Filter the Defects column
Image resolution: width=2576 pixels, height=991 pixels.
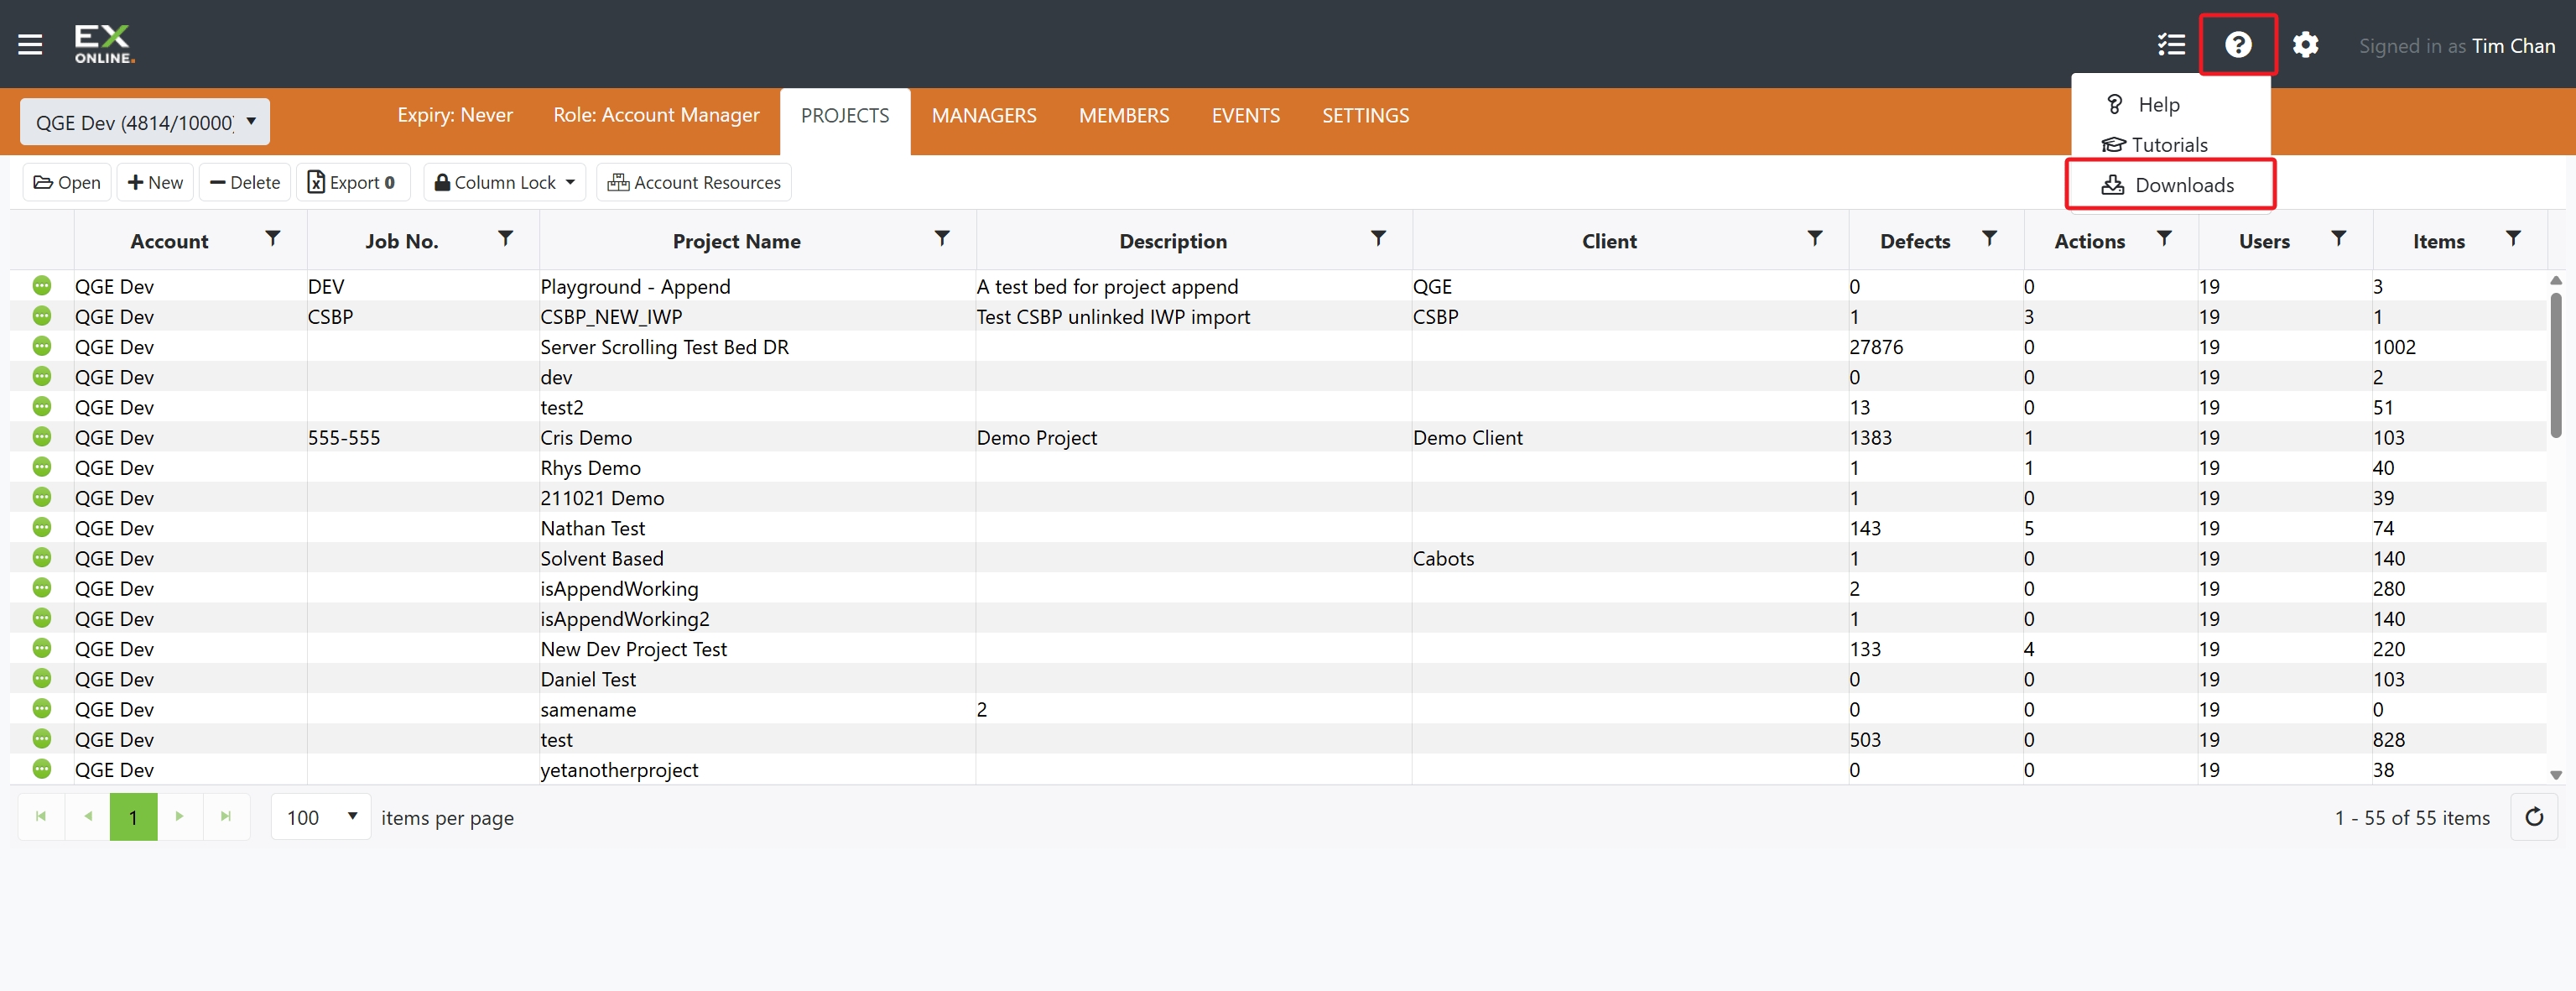pyautogui.click(x=1990, y=238)
